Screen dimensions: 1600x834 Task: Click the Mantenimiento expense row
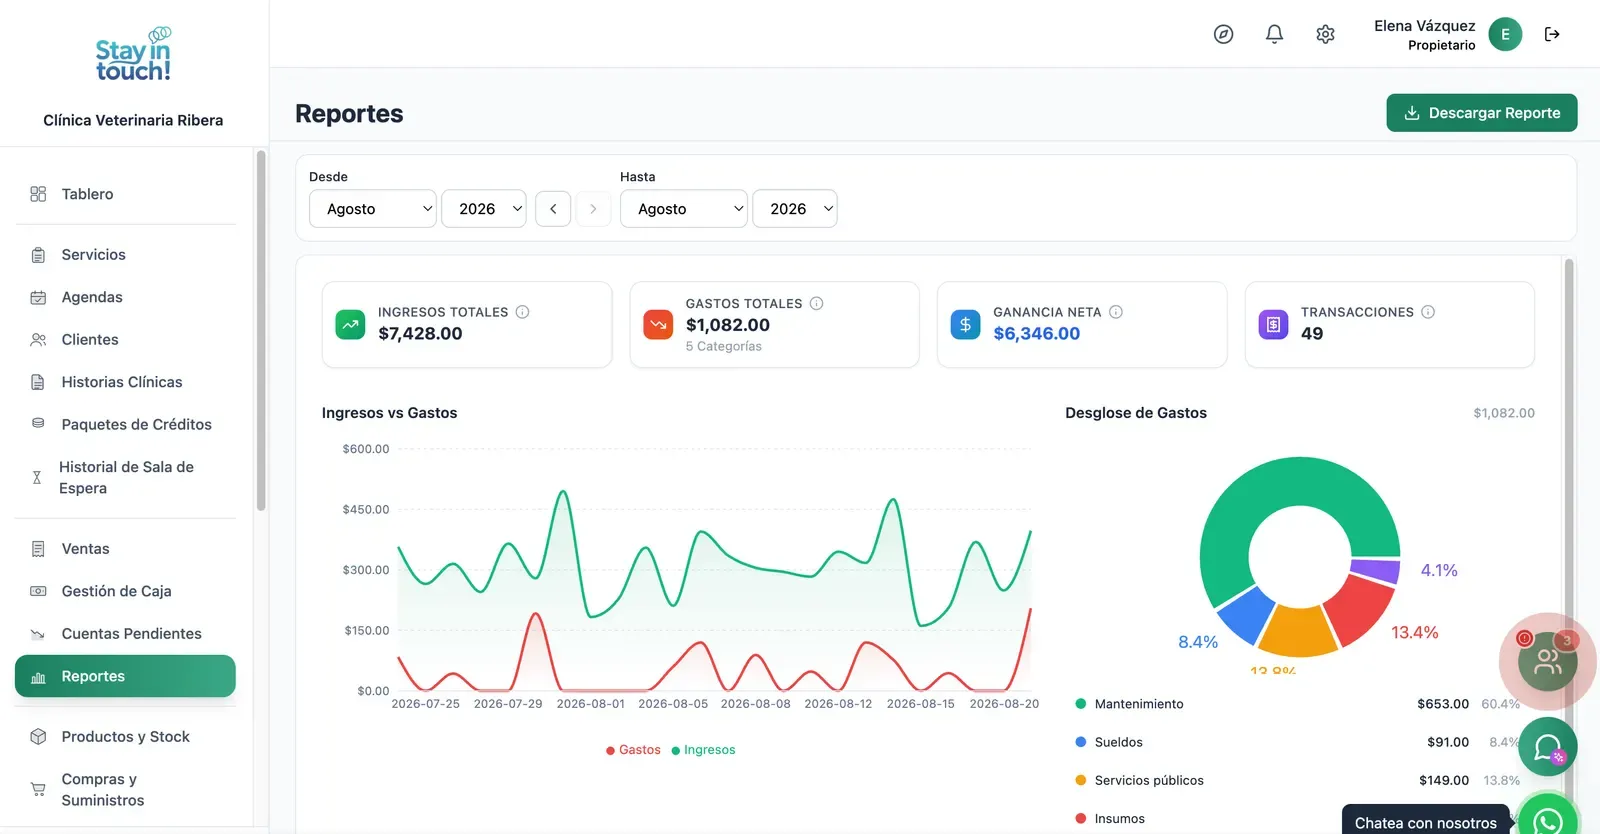pos(1297,704)
